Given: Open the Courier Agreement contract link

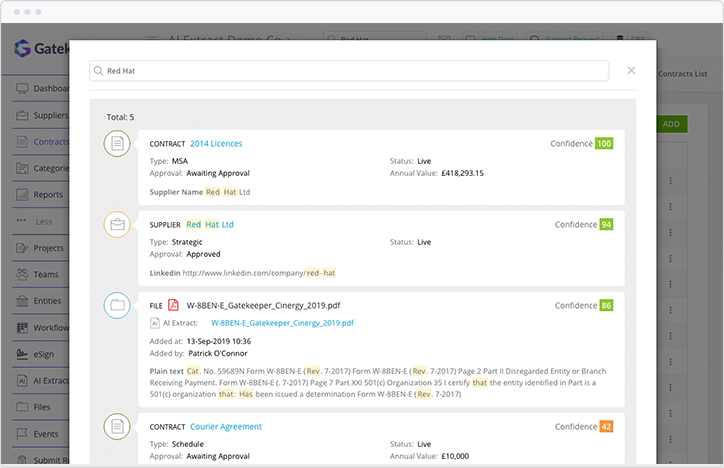Looking at the screenshot, I should (x=225, y=426).
